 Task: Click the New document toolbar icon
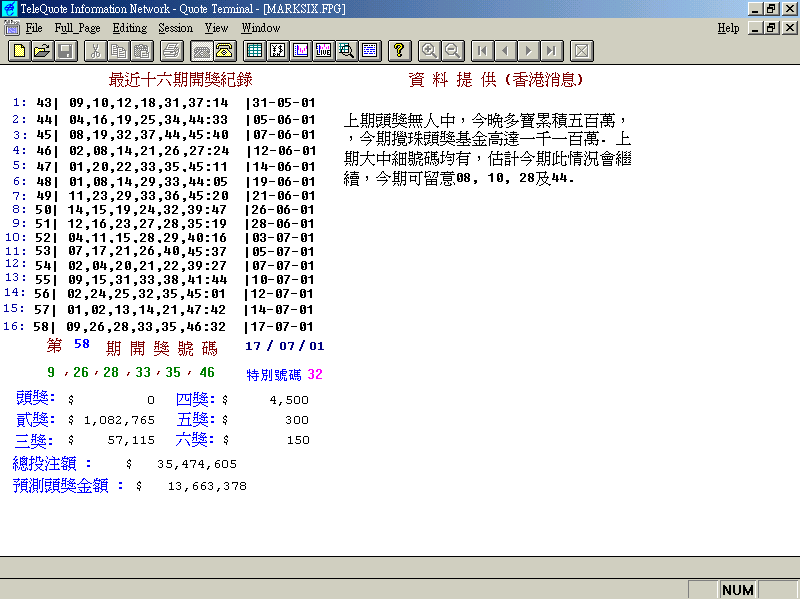click(x=19, y=51)
